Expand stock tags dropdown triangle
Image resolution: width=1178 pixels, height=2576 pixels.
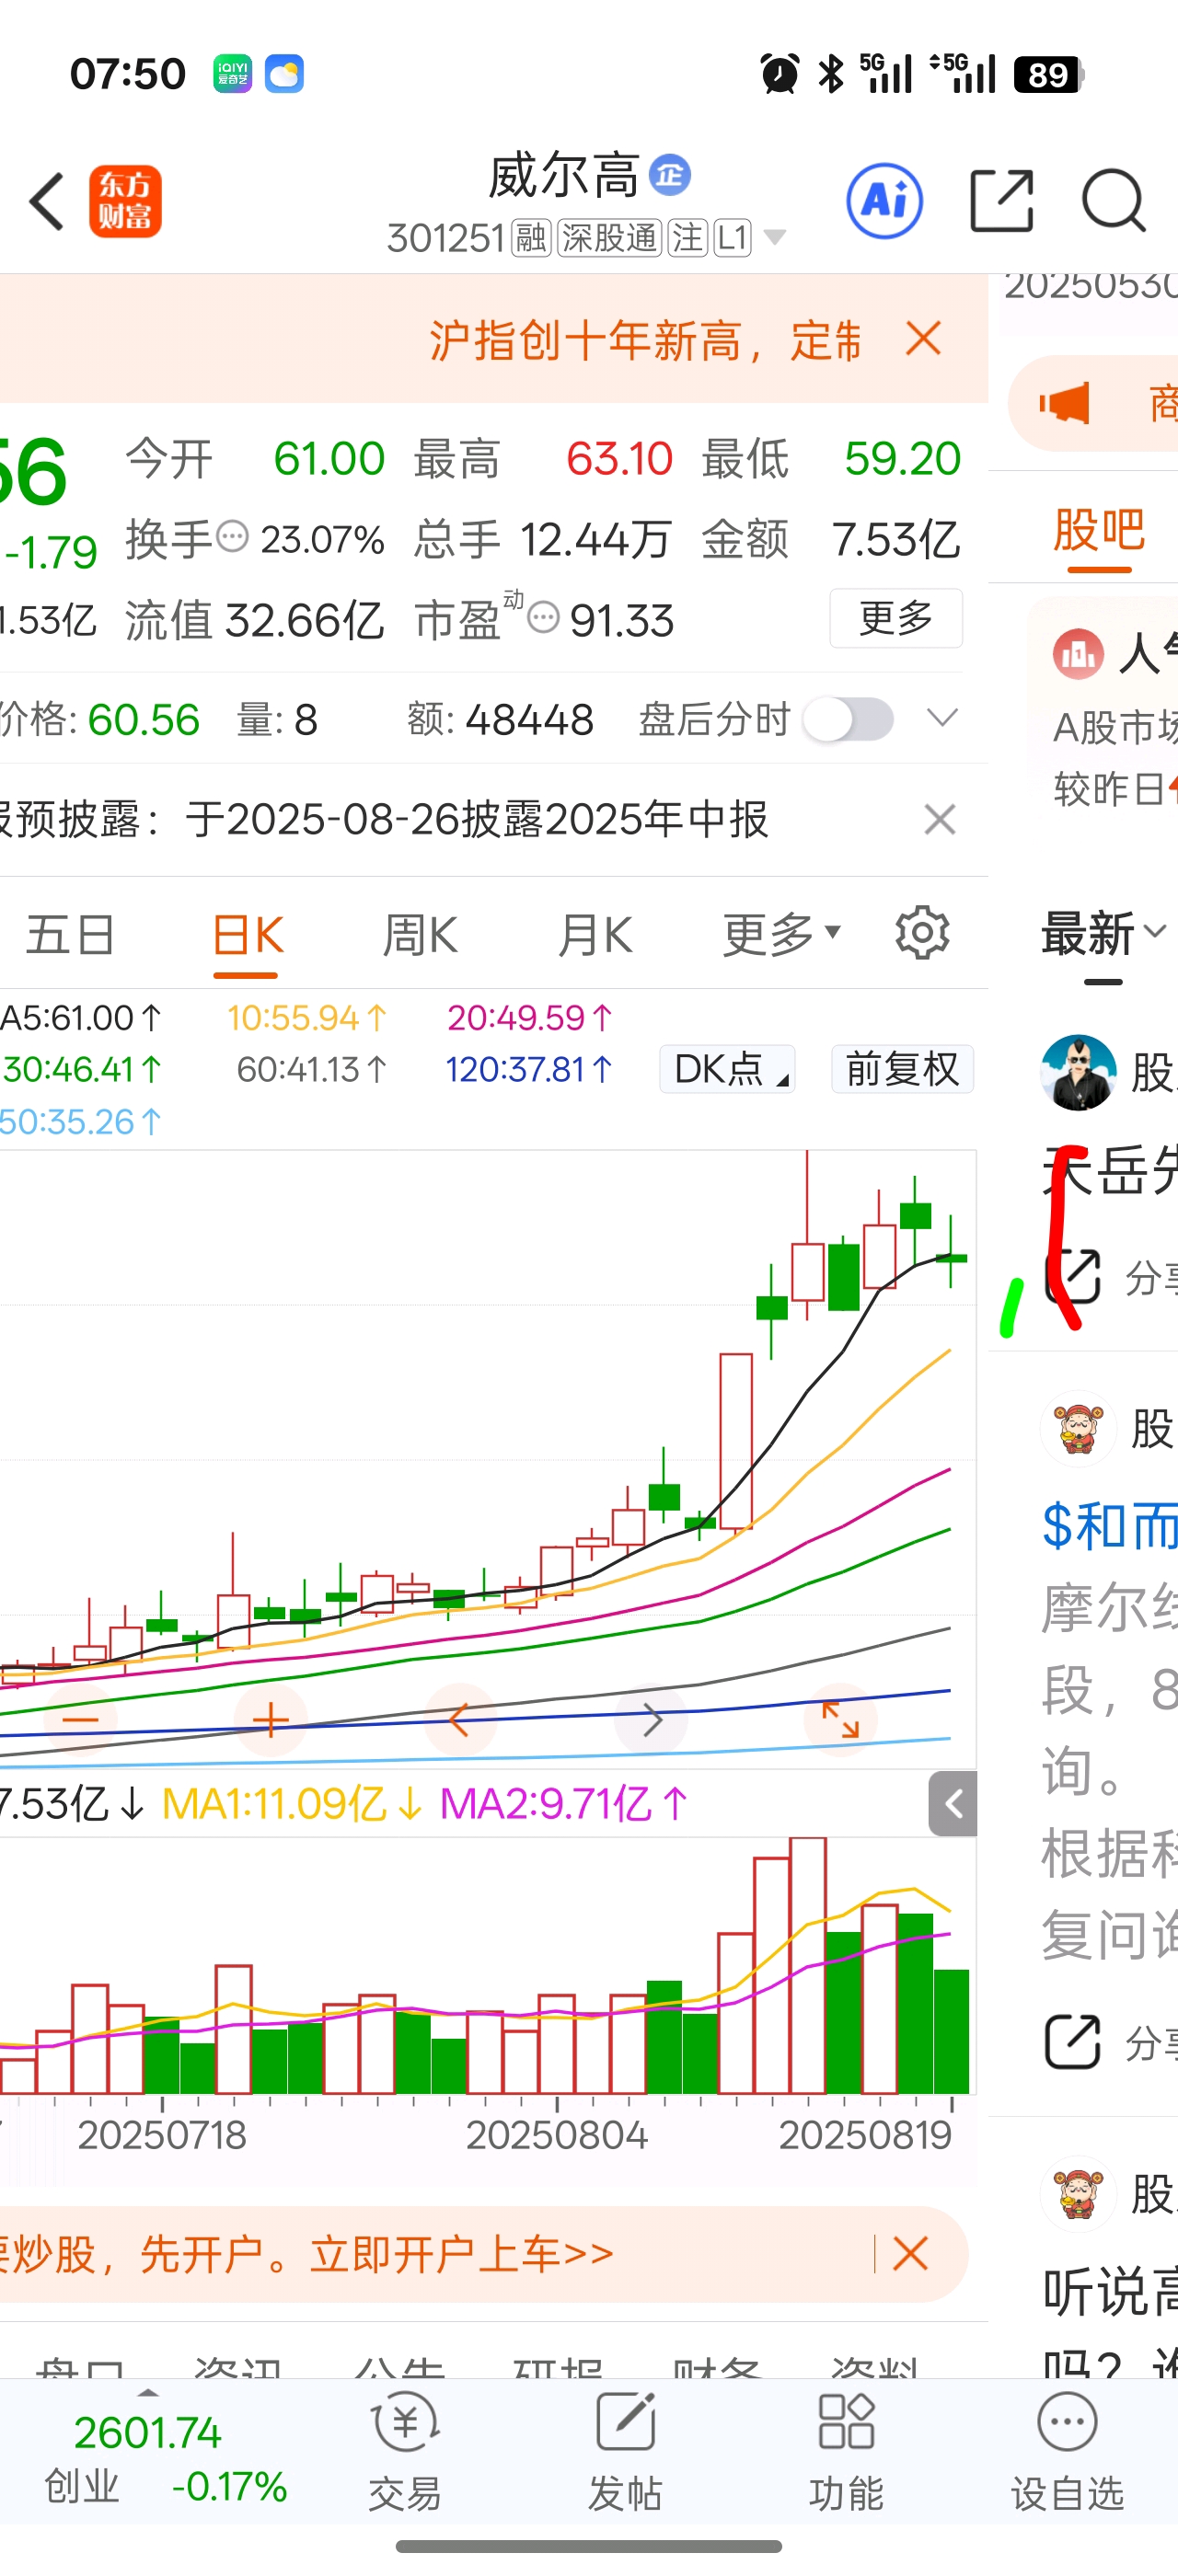[x=774, y=238]
